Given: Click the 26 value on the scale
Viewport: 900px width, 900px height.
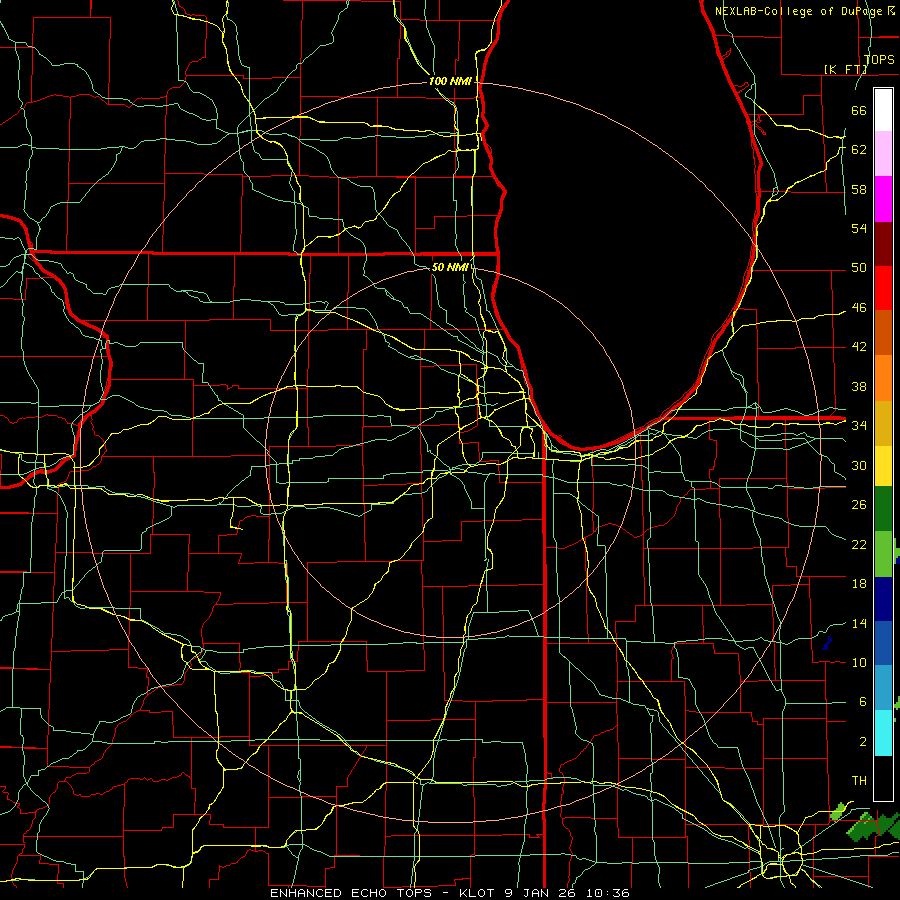Looking at the screenshot, I should [x=859, y=505].
